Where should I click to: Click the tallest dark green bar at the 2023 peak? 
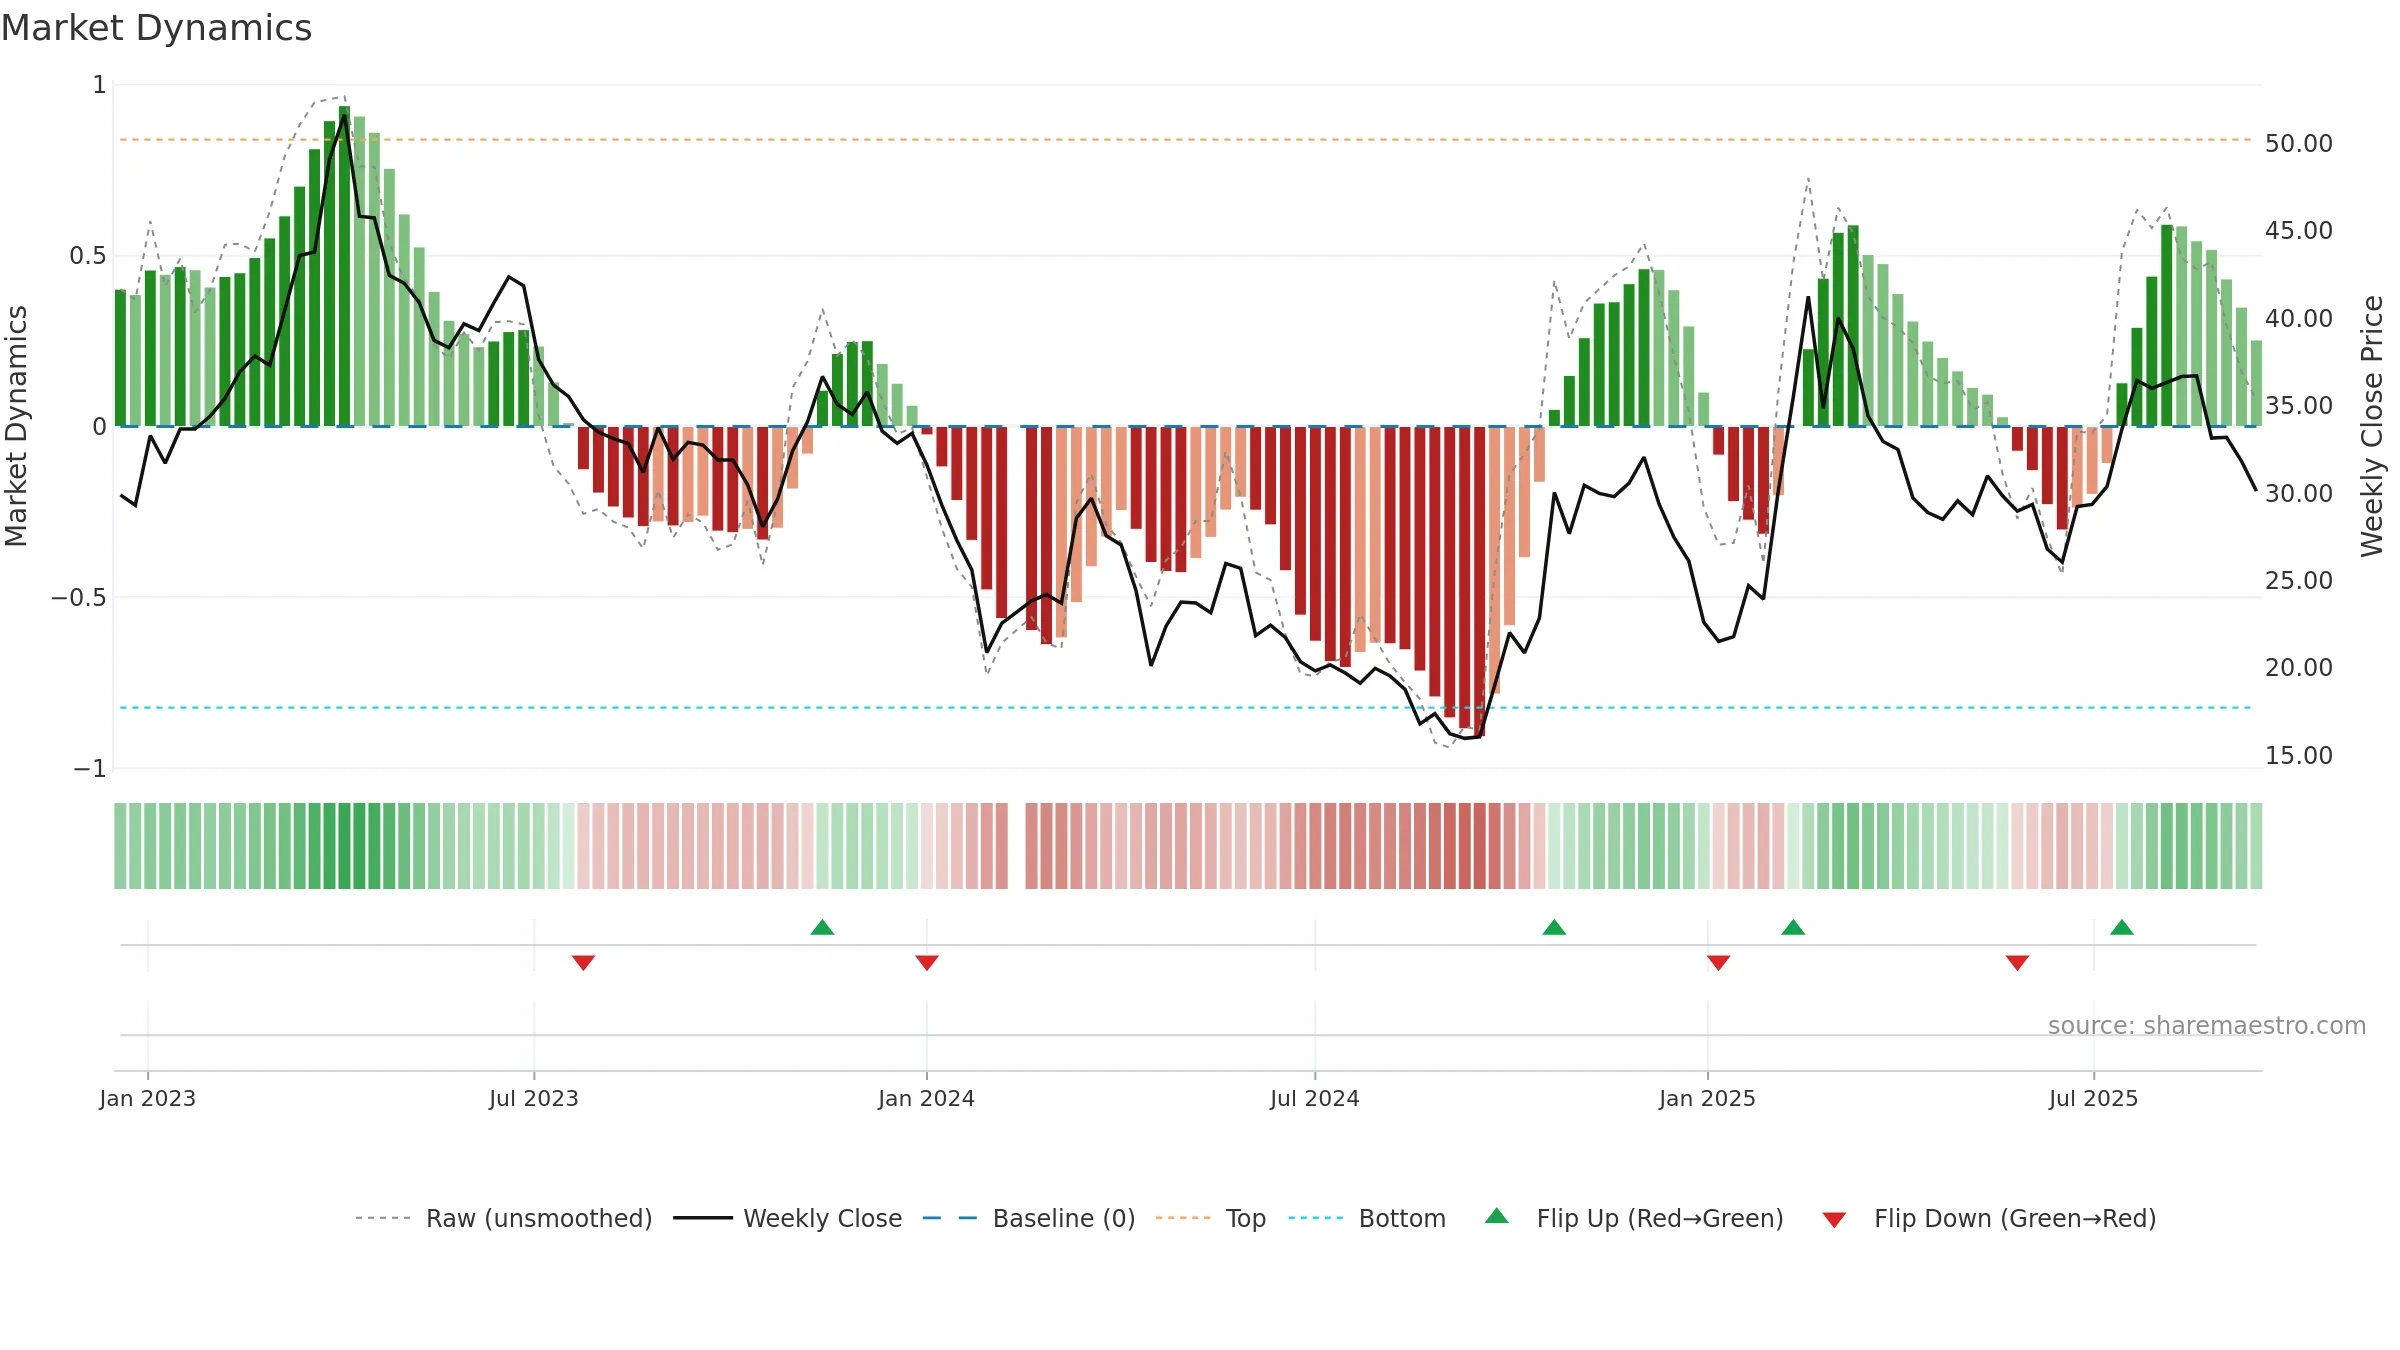344,266
